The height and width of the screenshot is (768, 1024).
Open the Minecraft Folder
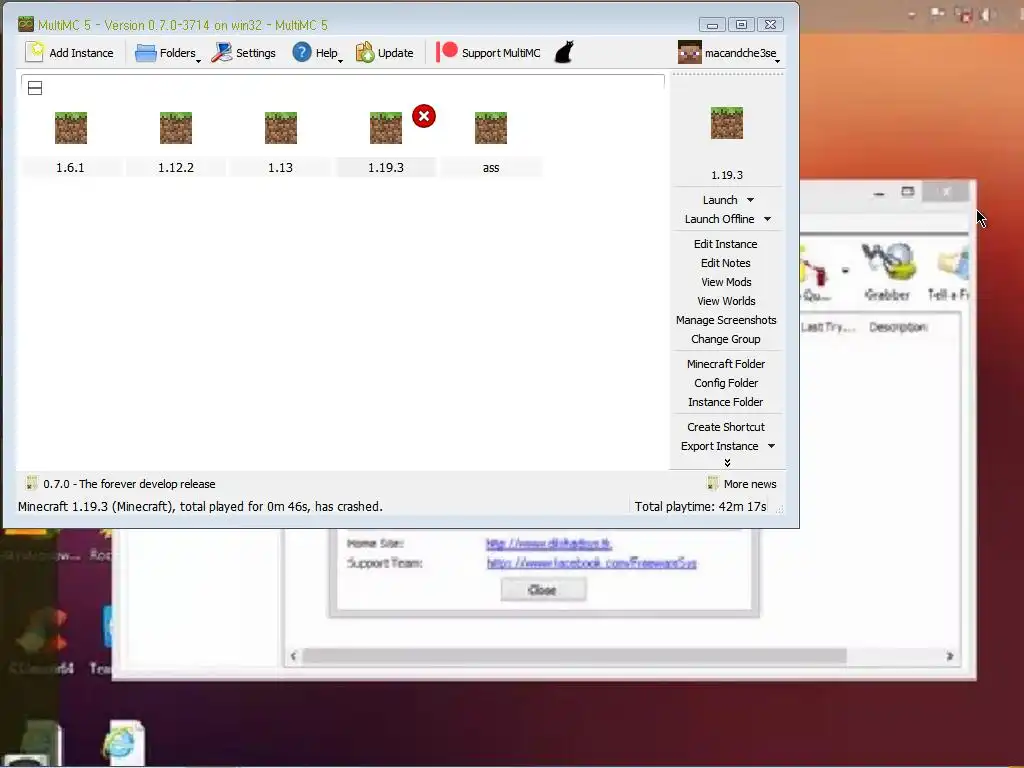726,363
